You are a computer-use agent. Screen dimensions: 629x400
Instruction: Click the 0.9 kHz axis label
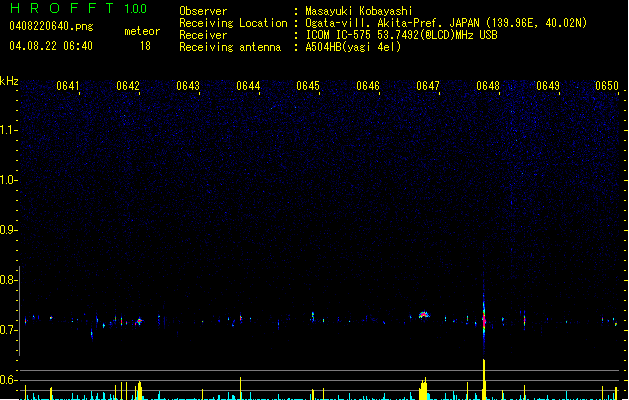coord(8,230)
